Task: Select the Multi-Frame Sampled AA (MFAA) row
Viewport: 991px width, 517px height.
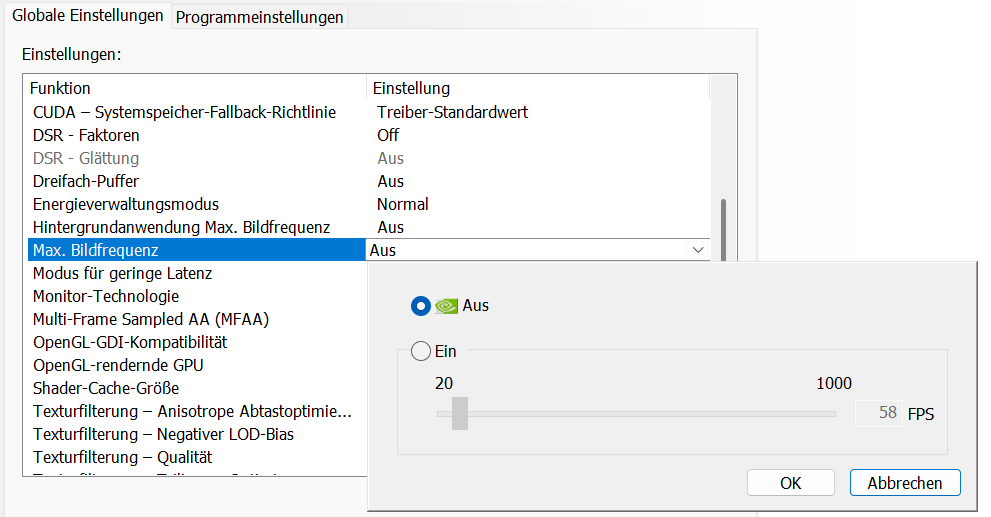Action: (x=197, y=319)
